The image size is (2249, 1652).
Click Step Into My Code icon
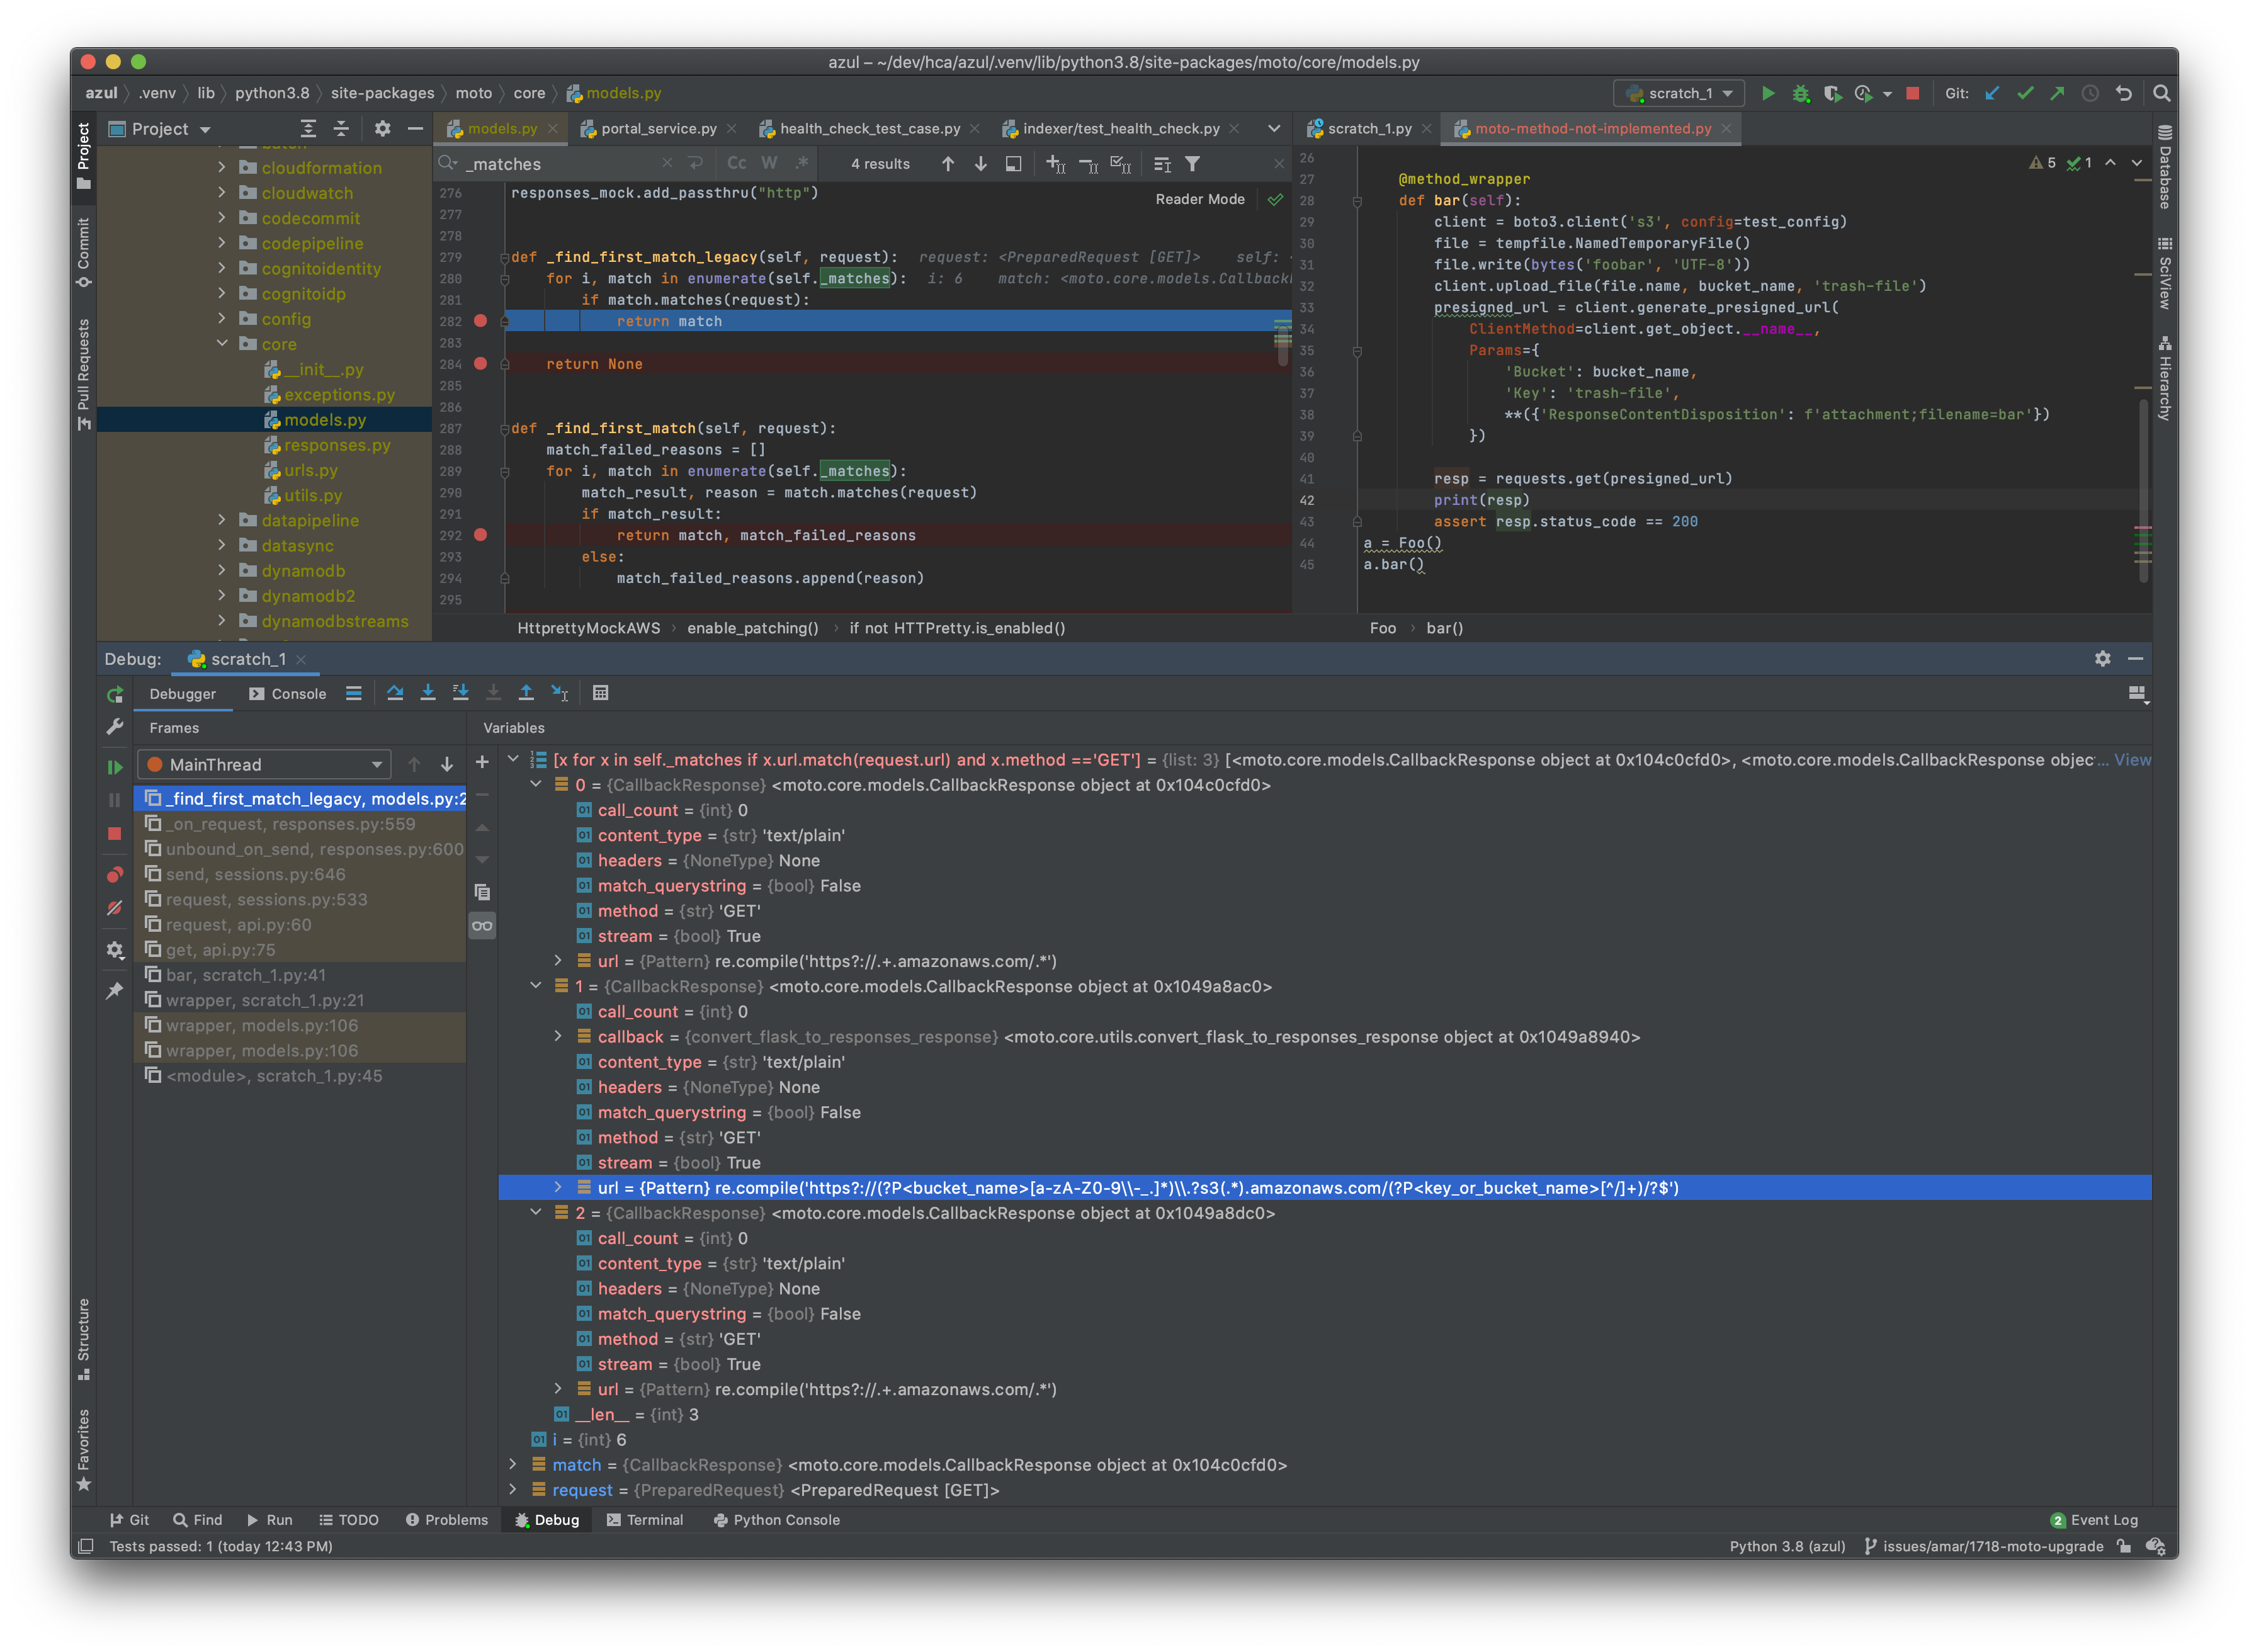[x=461, y=693]
